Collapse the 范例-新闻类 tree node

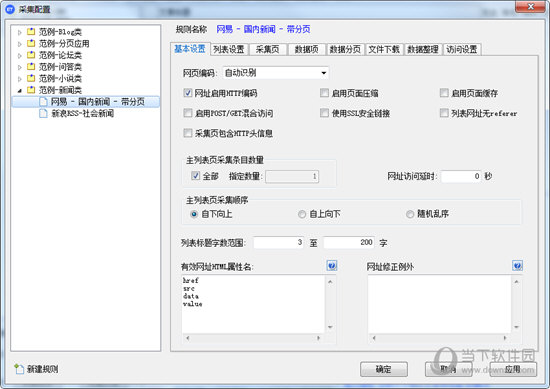coord(20,90)
